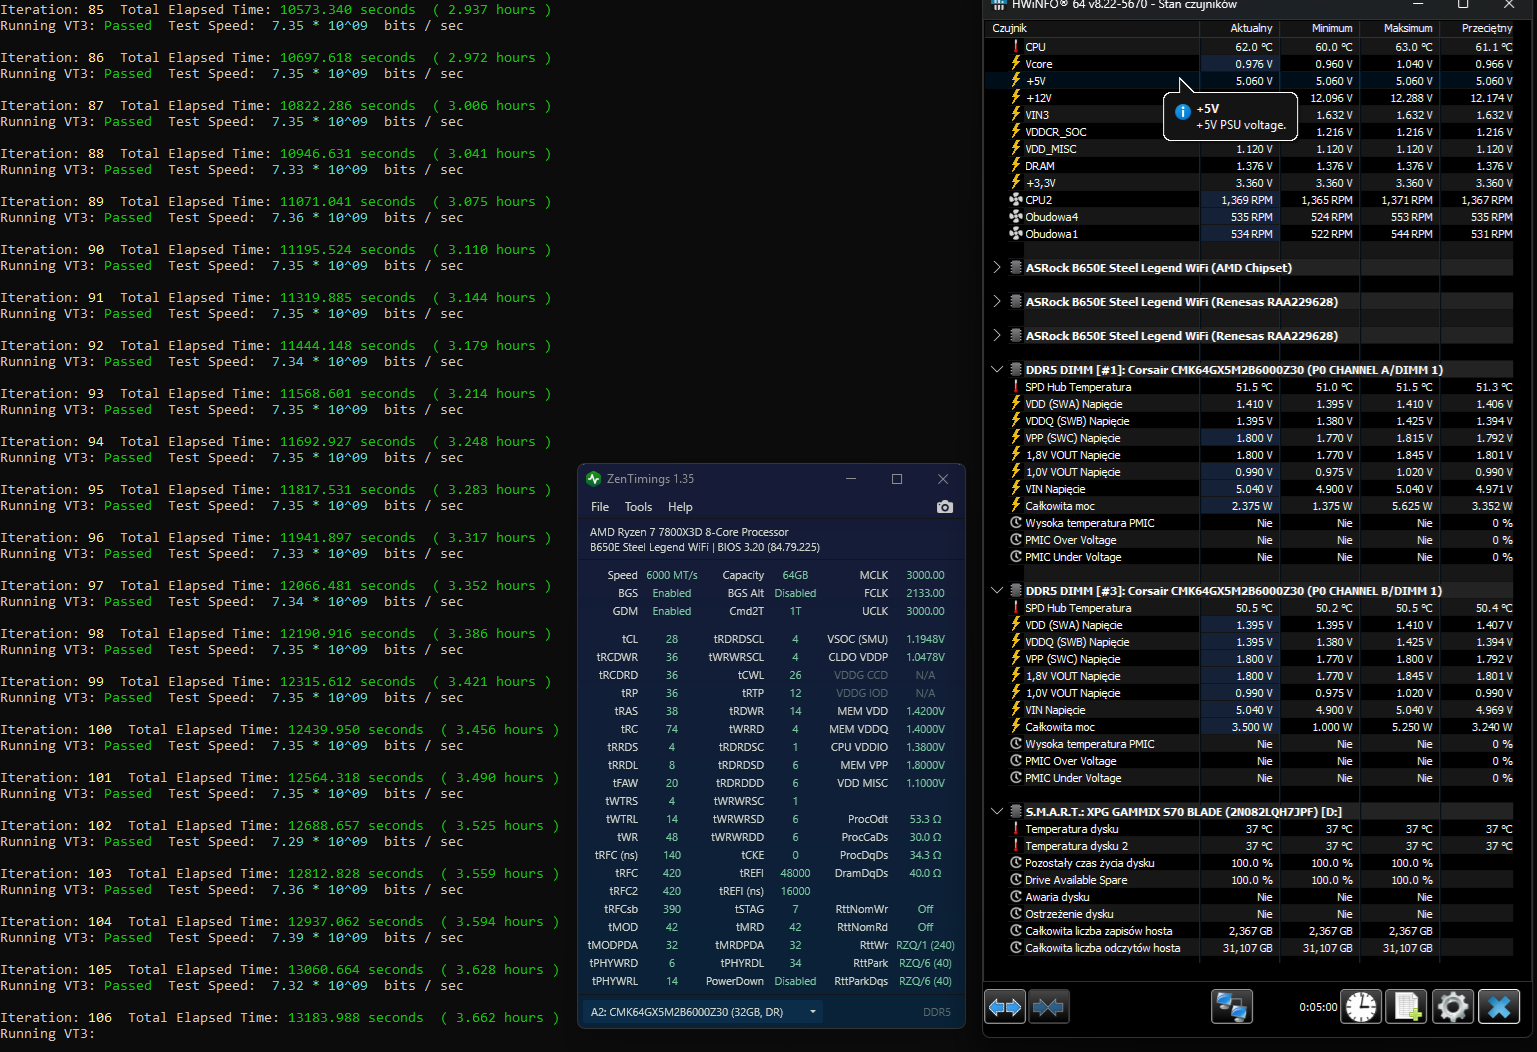Click the thermometer icon beside Temperatura dysku 2

click(x=1016, y=846)
